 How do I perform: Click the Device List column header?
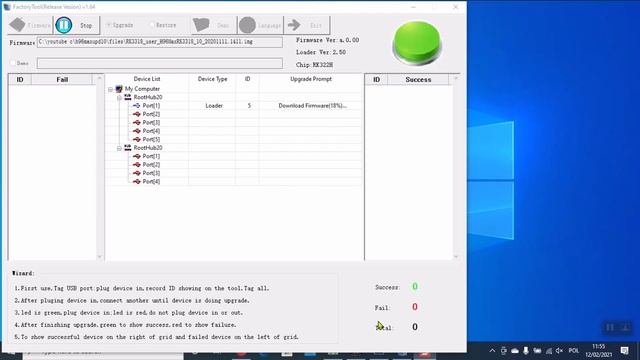pyautogui.click(x=147, y=79)
